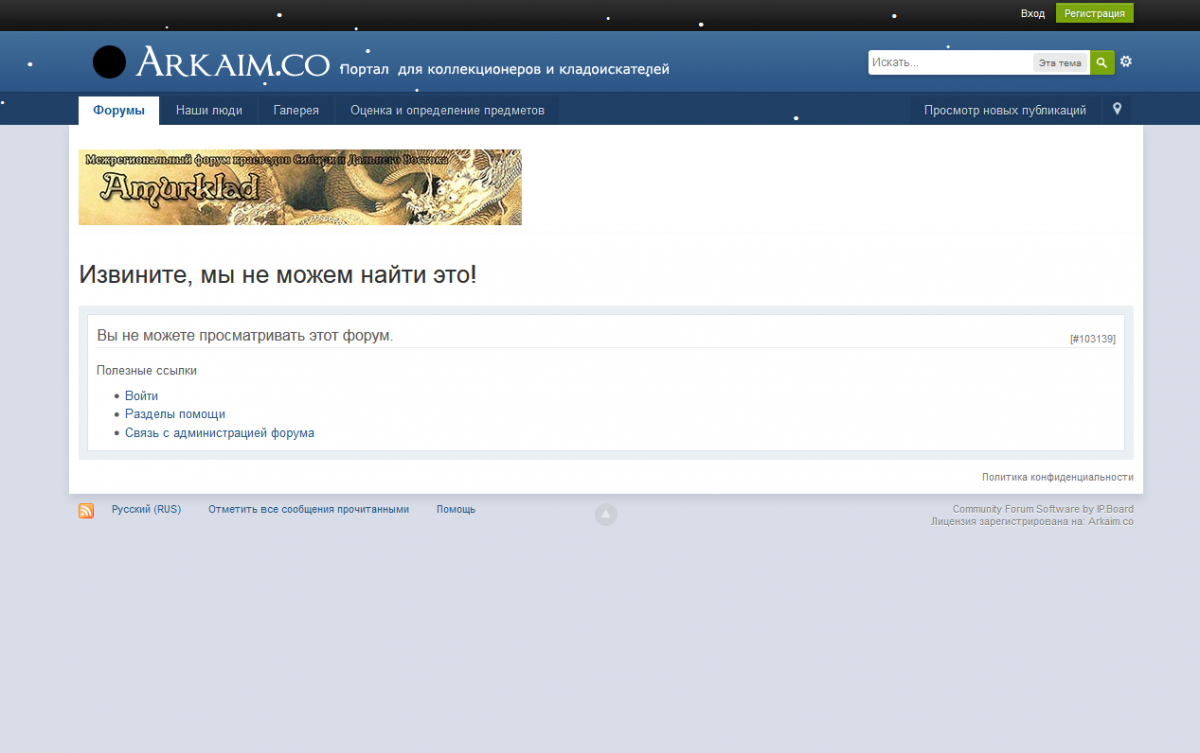Open the Русский (RUS) language selector

[146, 509]
